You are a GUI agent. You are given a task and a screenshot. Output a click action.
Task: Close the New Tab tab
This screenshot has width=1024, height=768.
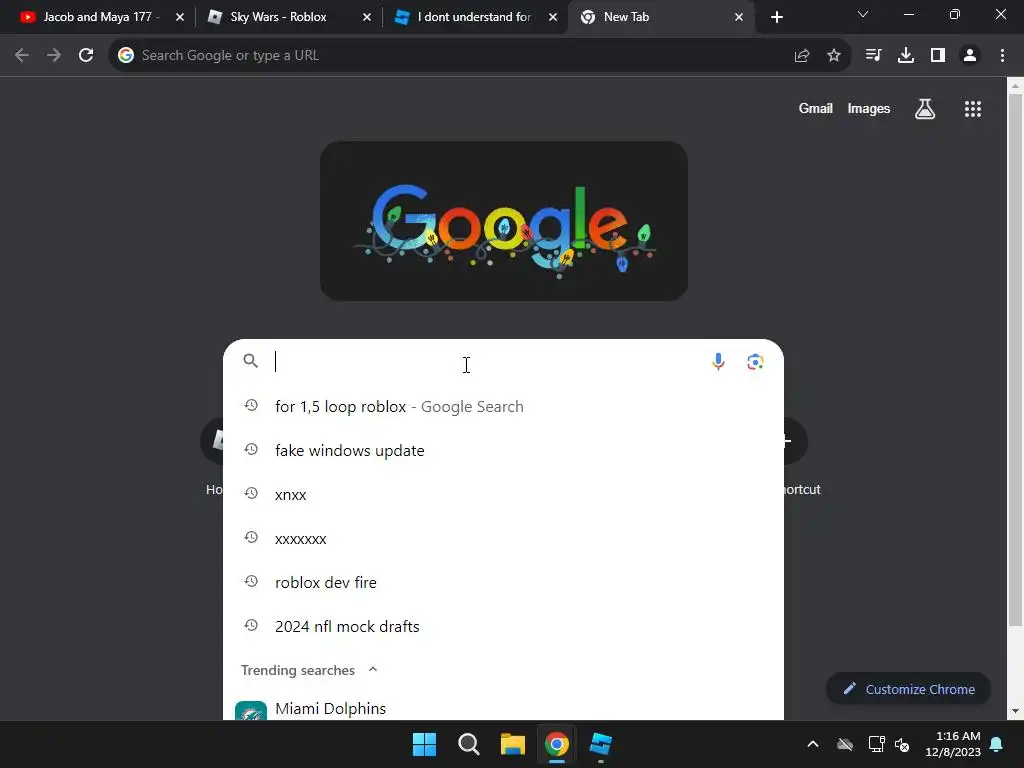pyautogui.click(x=739, y=17)
